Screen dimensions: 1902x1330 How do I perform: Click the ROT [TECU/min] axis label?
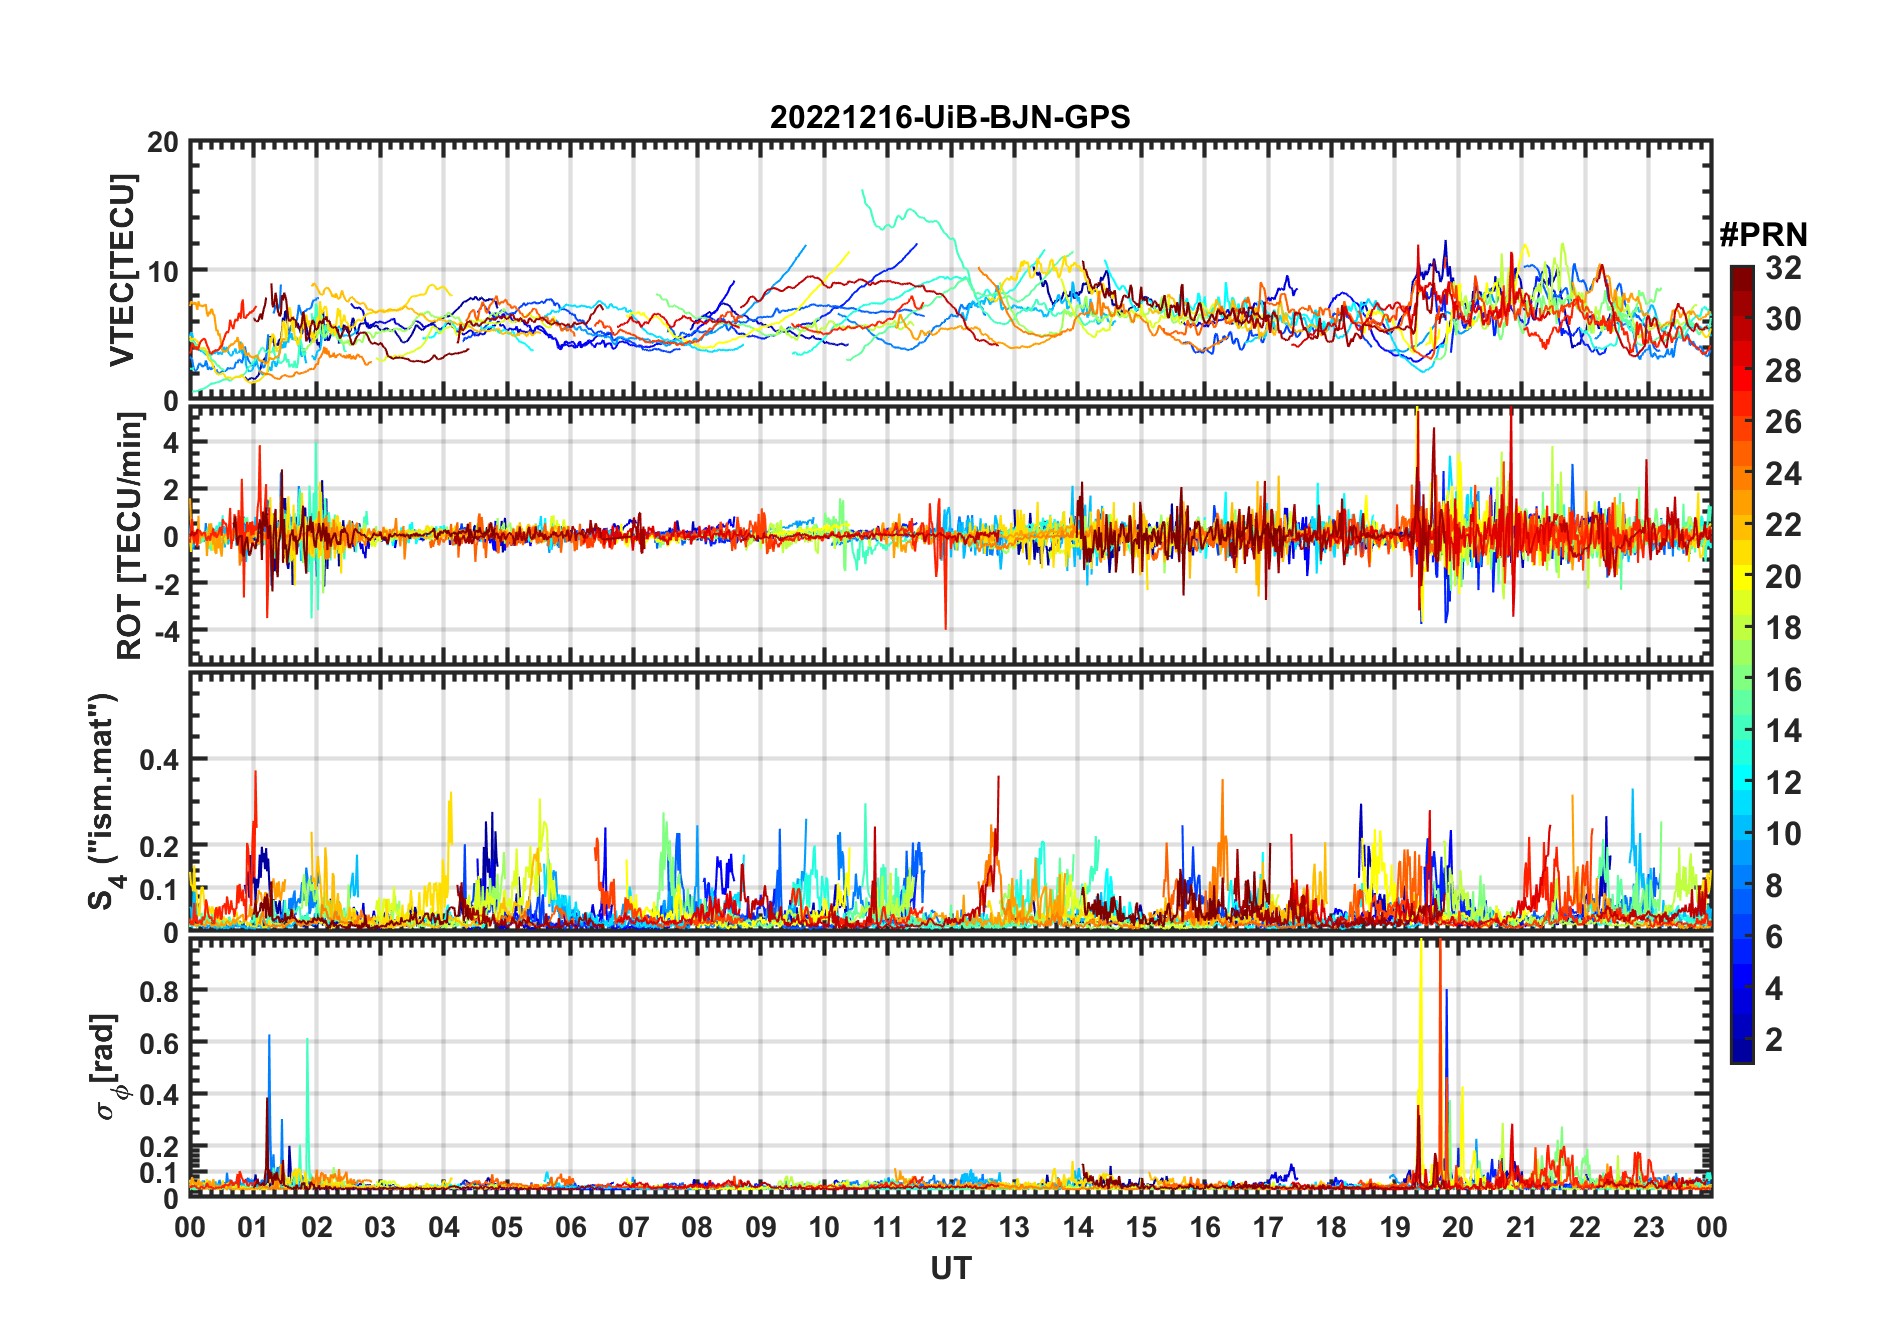point(129,536)
